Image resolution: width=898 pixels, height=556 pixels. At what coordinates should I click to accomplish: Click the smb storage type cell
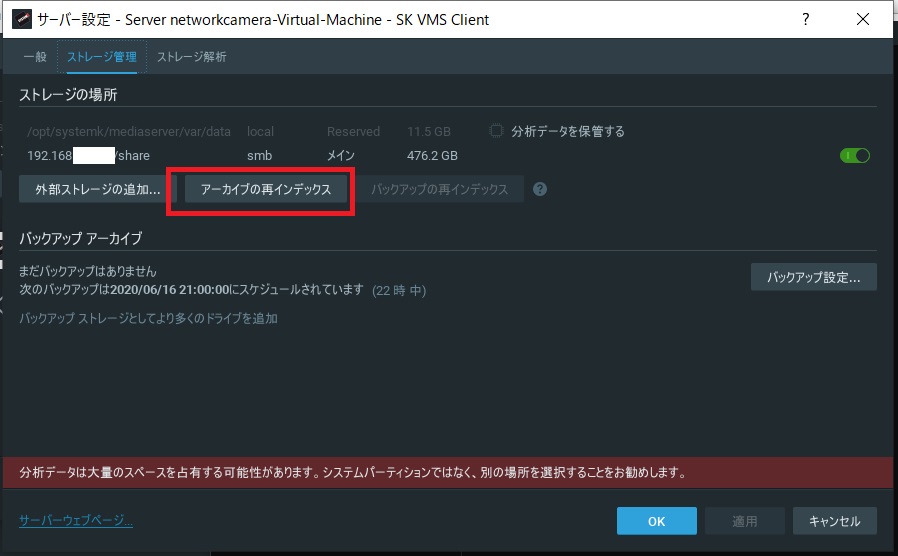[x=259, y=155]
